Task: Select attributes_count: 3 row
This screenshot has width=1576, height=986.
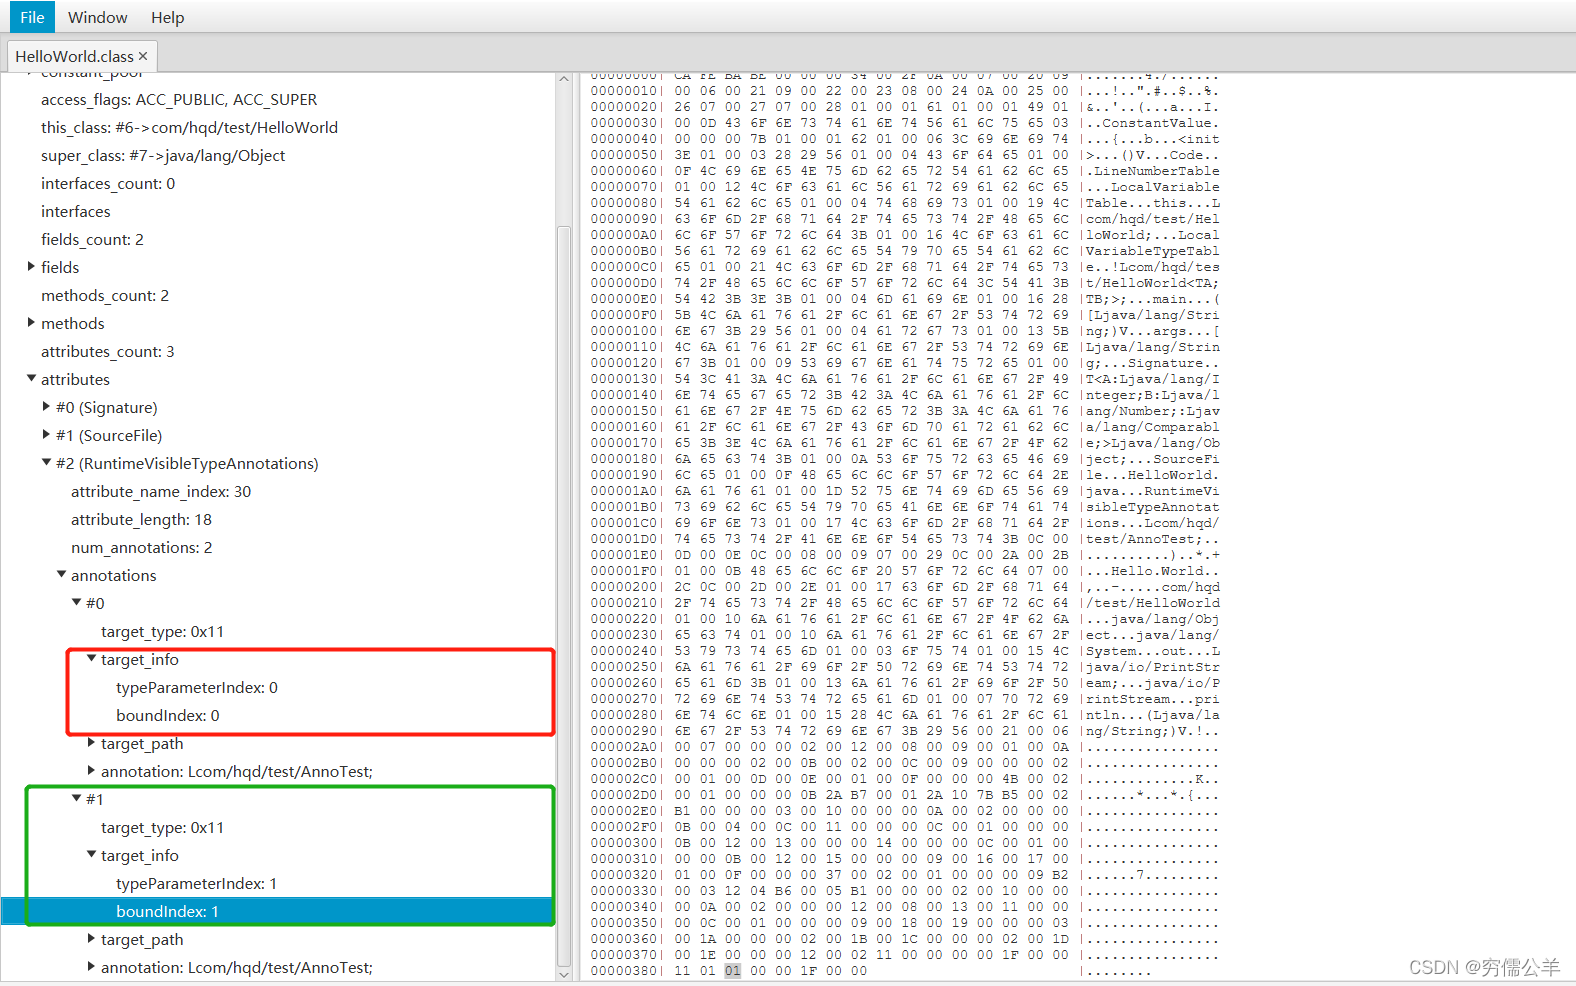Action: coord(108,351)
